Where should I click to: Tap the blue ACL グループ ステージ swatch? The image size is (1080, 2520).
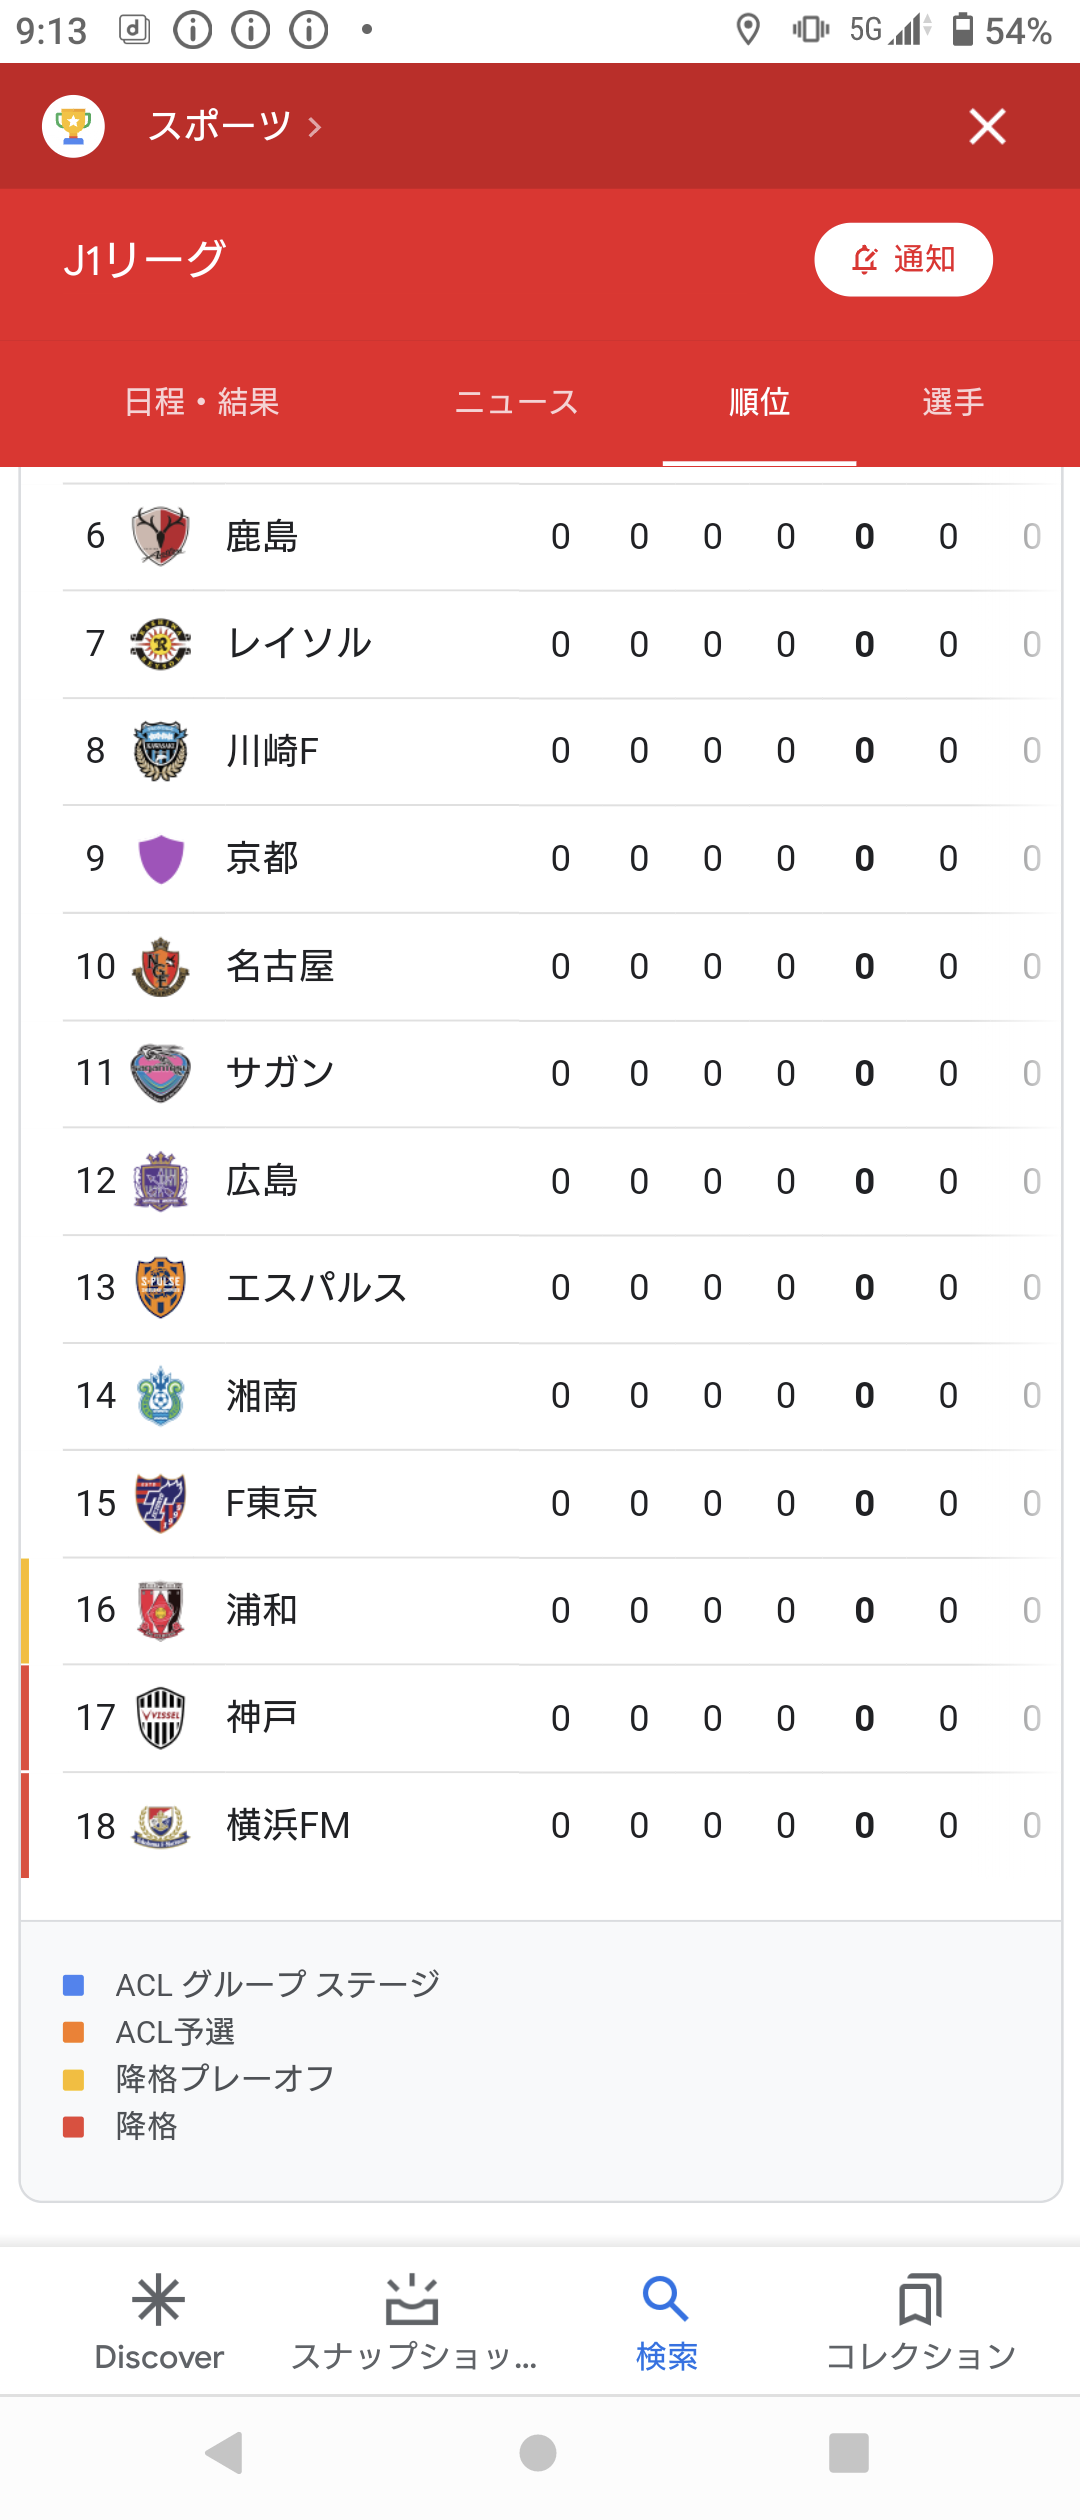point(73,1985)
